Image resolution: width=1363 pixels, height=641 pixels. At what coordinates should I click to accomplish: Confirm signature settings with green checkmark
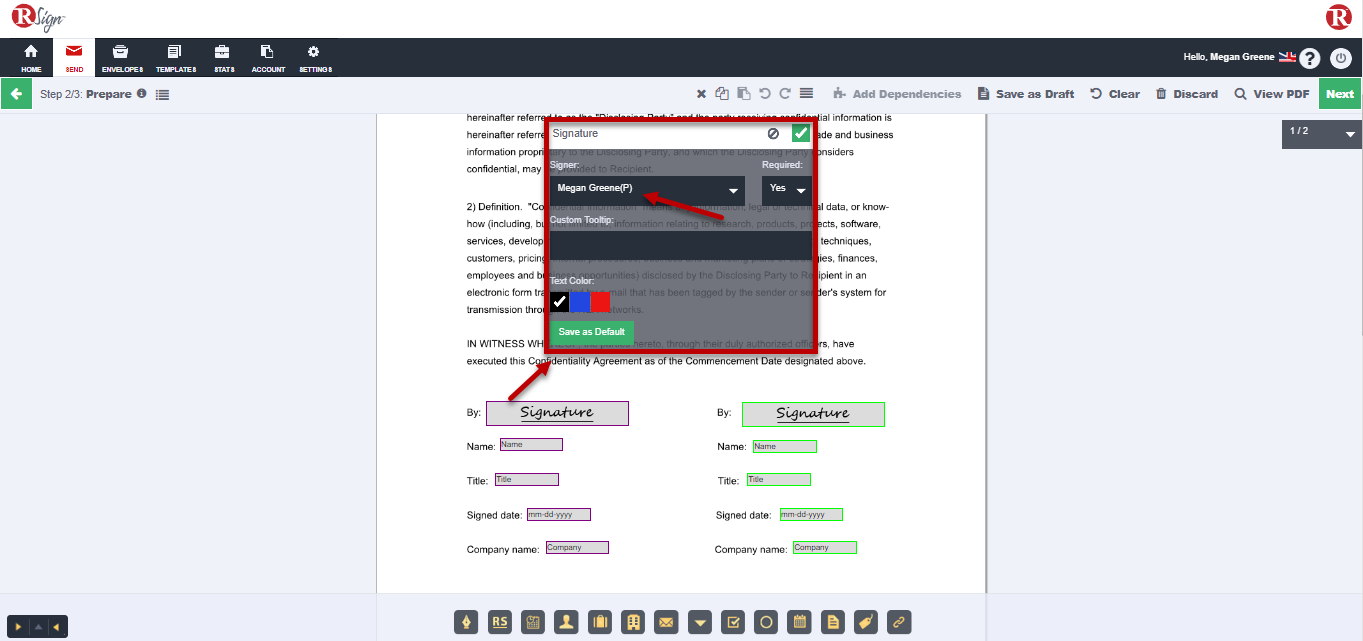click(801, 133)
